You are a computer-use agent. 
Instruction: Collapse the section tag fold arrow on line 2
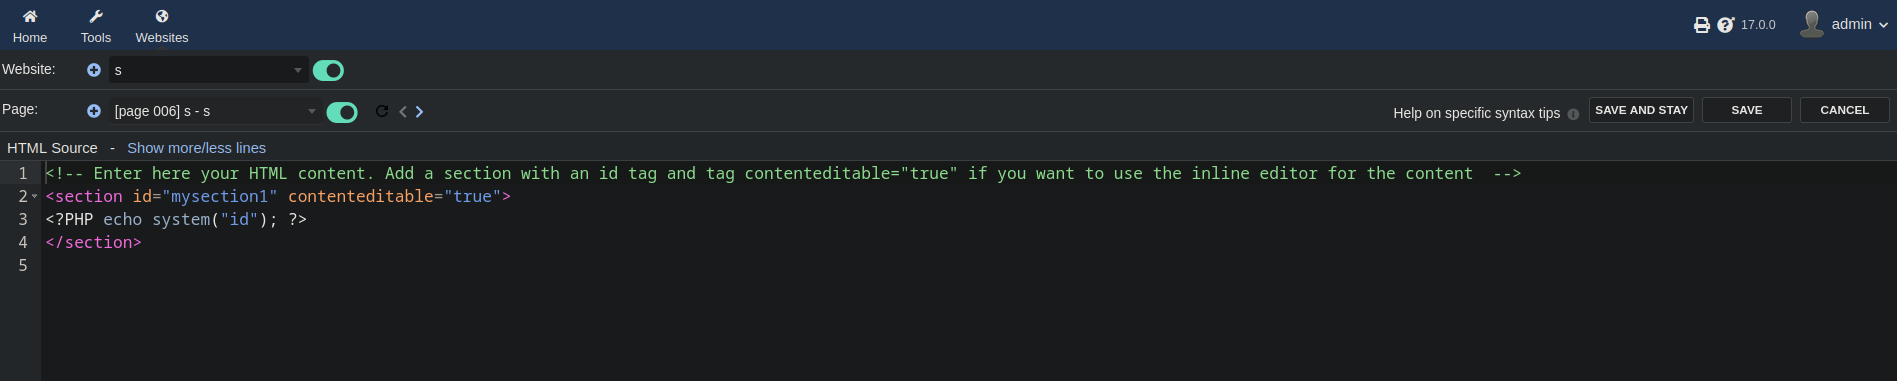tap(35, 196)
